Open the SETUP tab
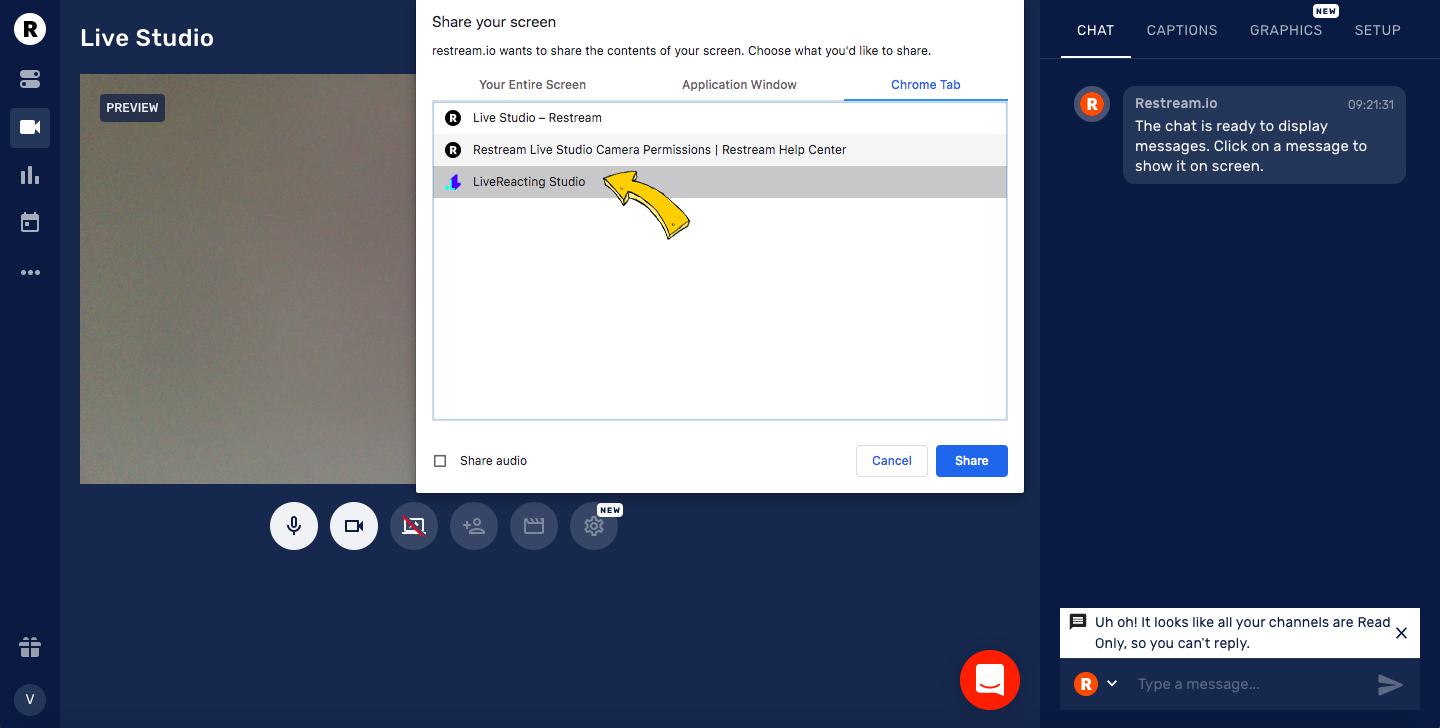 1377,30
